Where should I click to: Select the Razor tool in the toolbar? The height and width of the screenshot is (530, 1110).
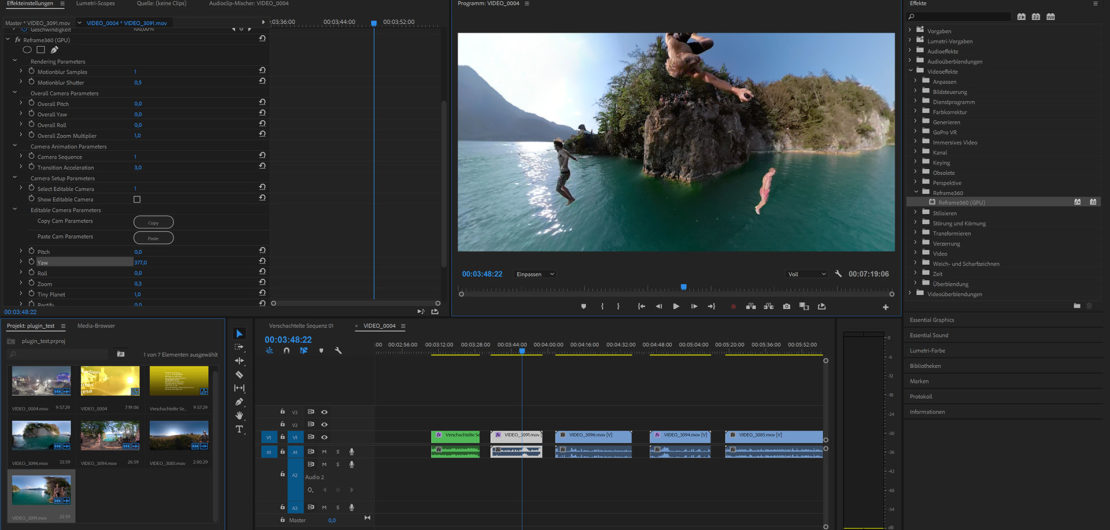coord(239,374)
